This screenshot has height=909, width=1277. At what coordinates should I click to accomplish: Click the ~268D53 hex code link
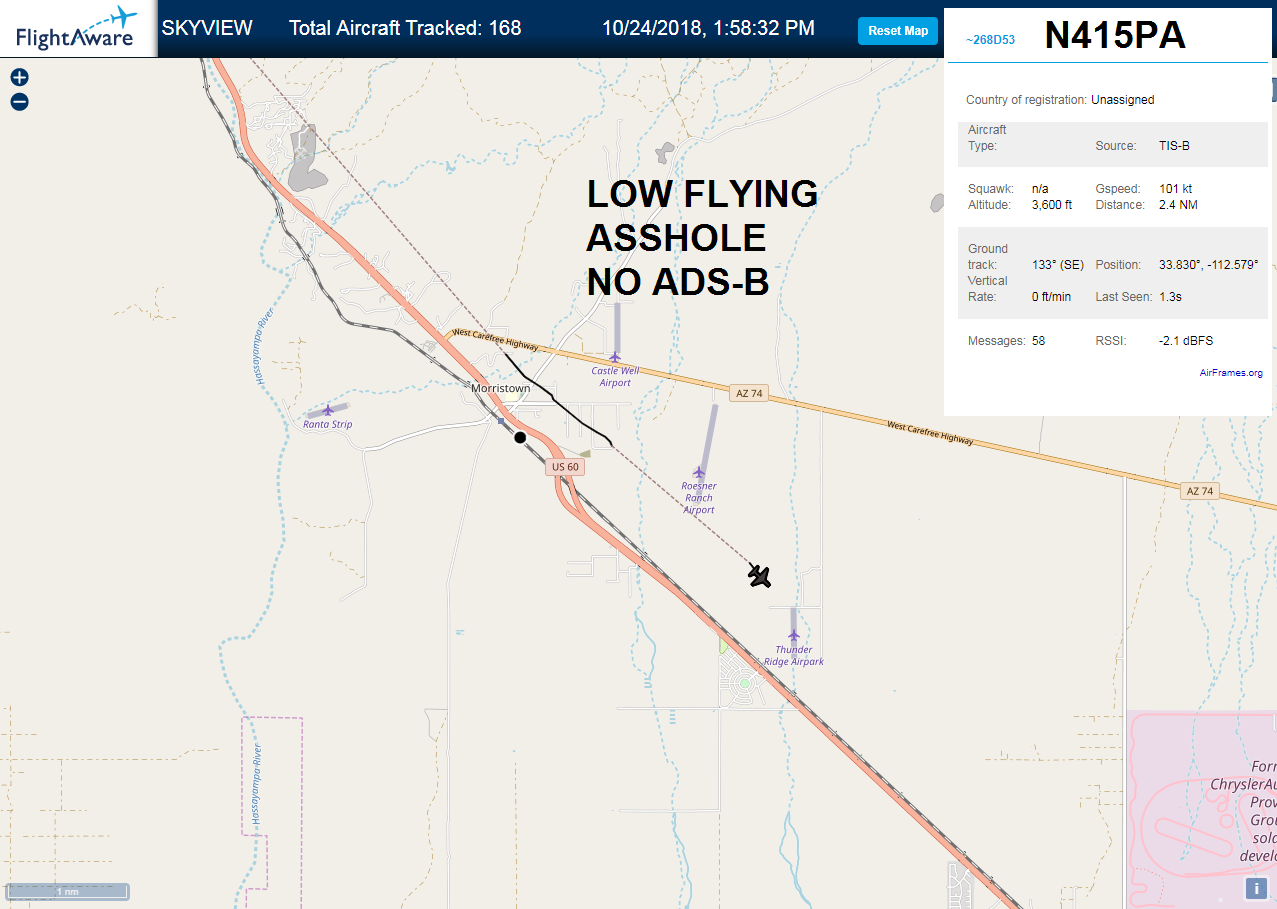click(989, 39)
